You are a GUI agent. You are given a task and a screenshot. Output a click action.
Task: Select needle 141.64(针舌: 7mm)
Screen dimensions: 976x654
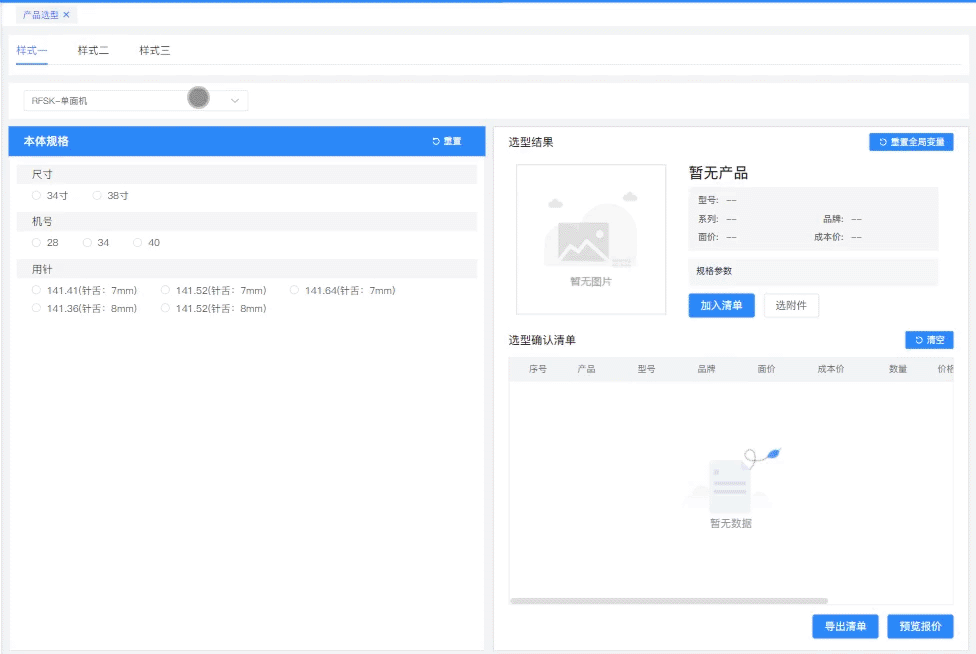click(342, 290)
